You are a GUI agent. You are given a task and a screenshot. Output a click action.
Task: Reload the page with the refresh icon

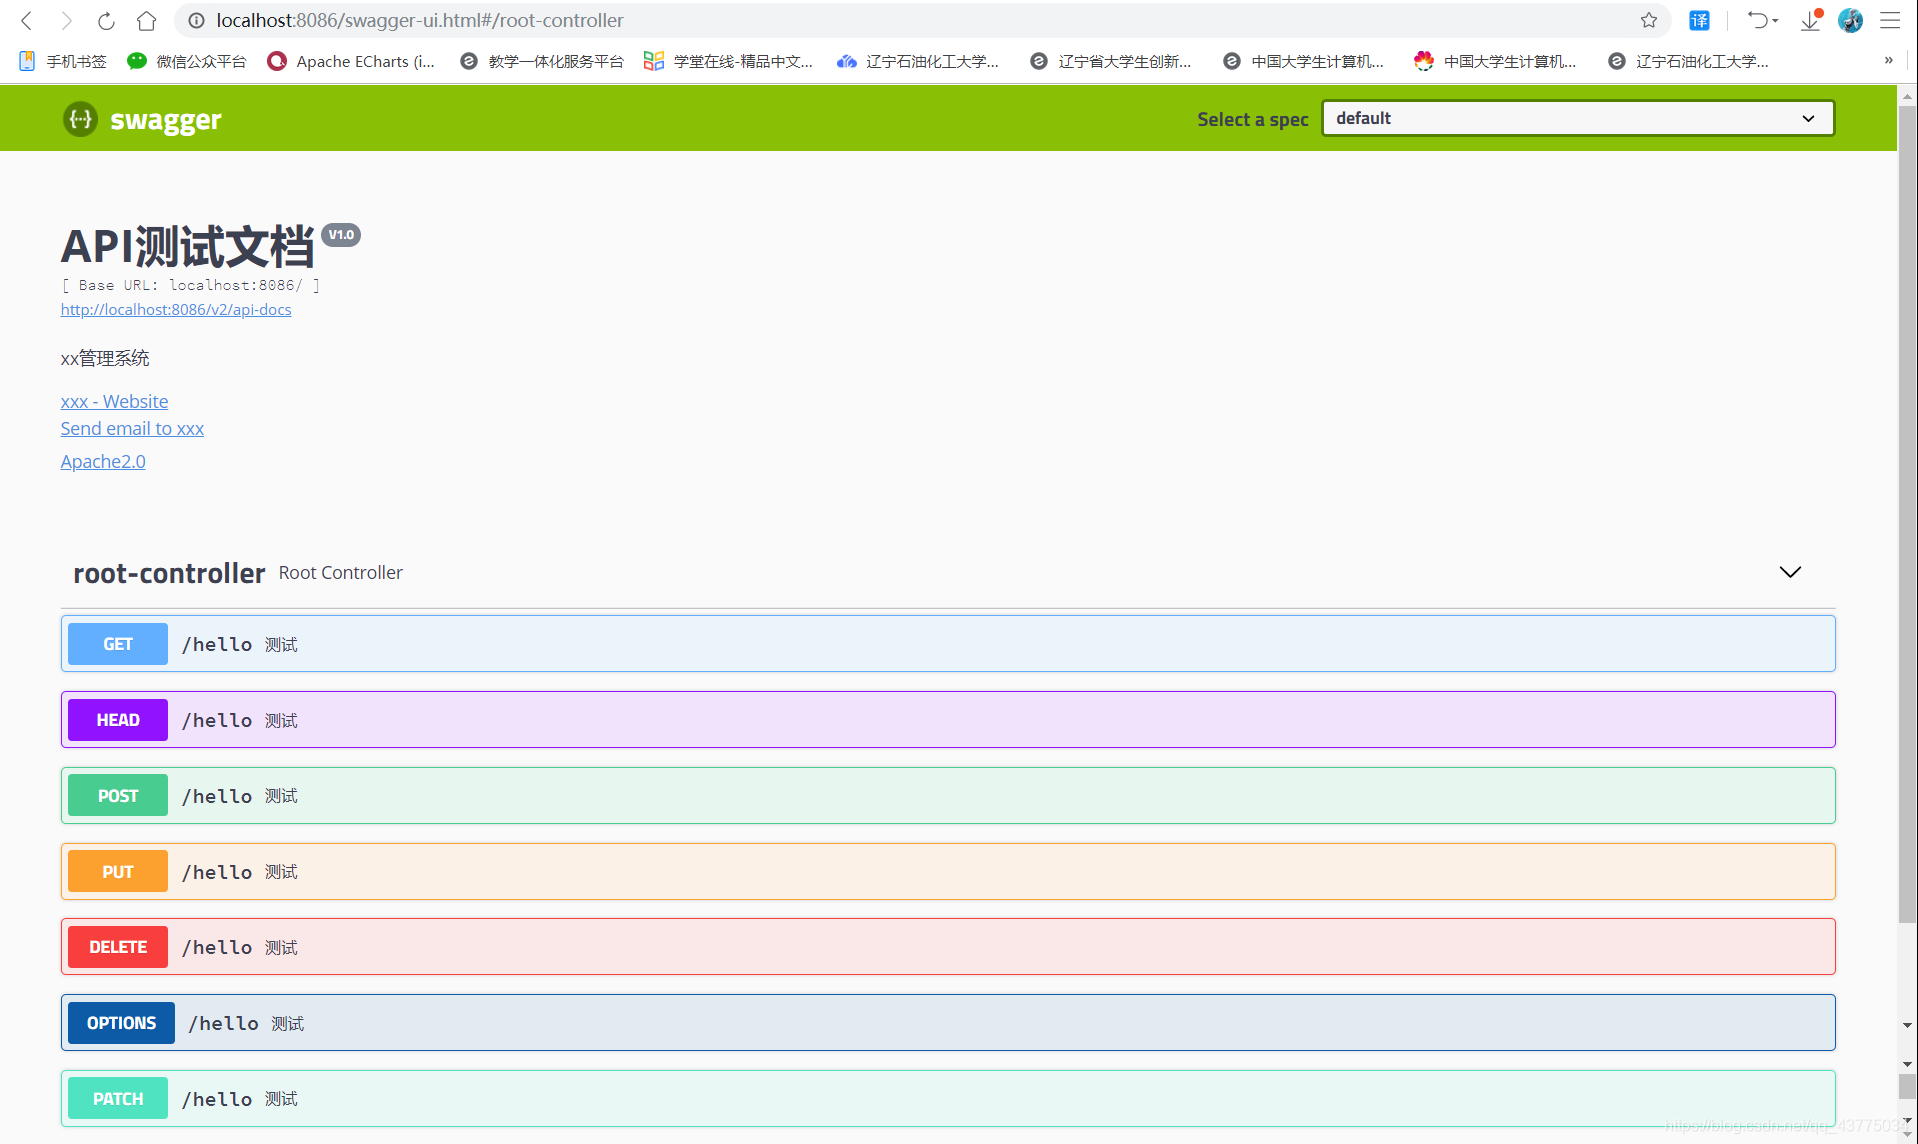[x=106, y=20]
